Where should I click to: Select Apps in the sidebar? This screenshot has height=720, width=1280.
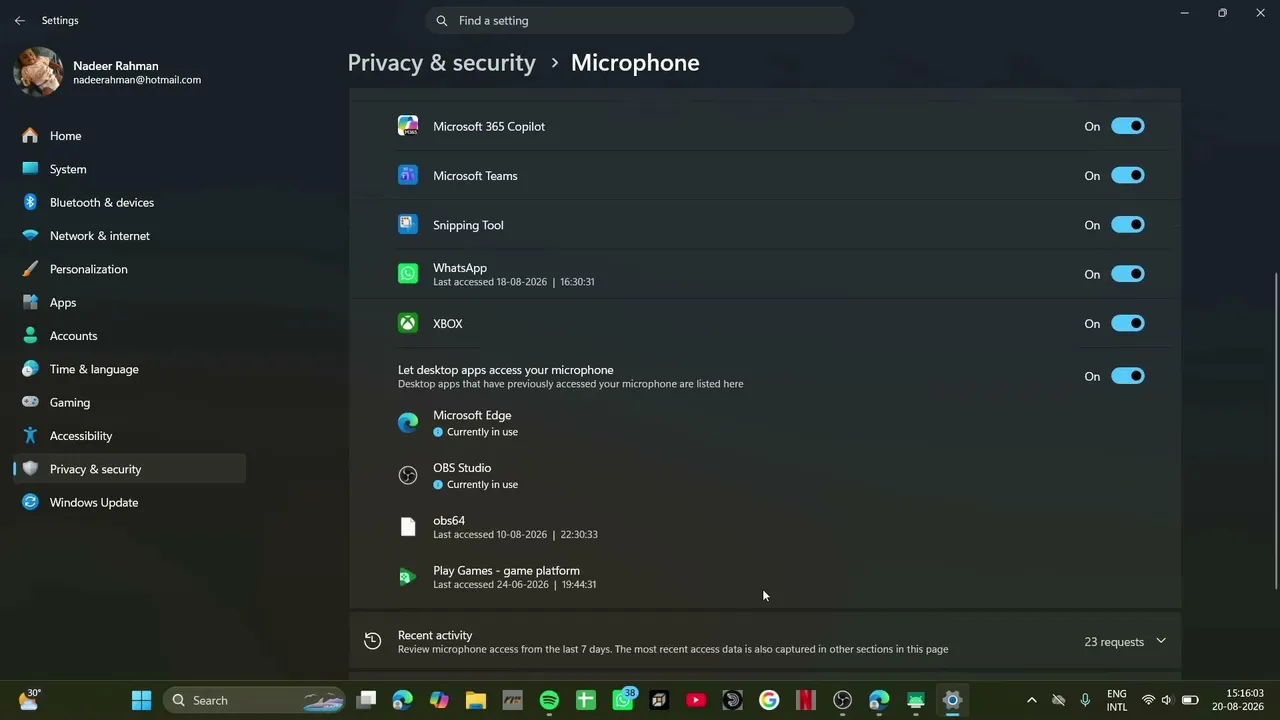click(x=129, y=302)
